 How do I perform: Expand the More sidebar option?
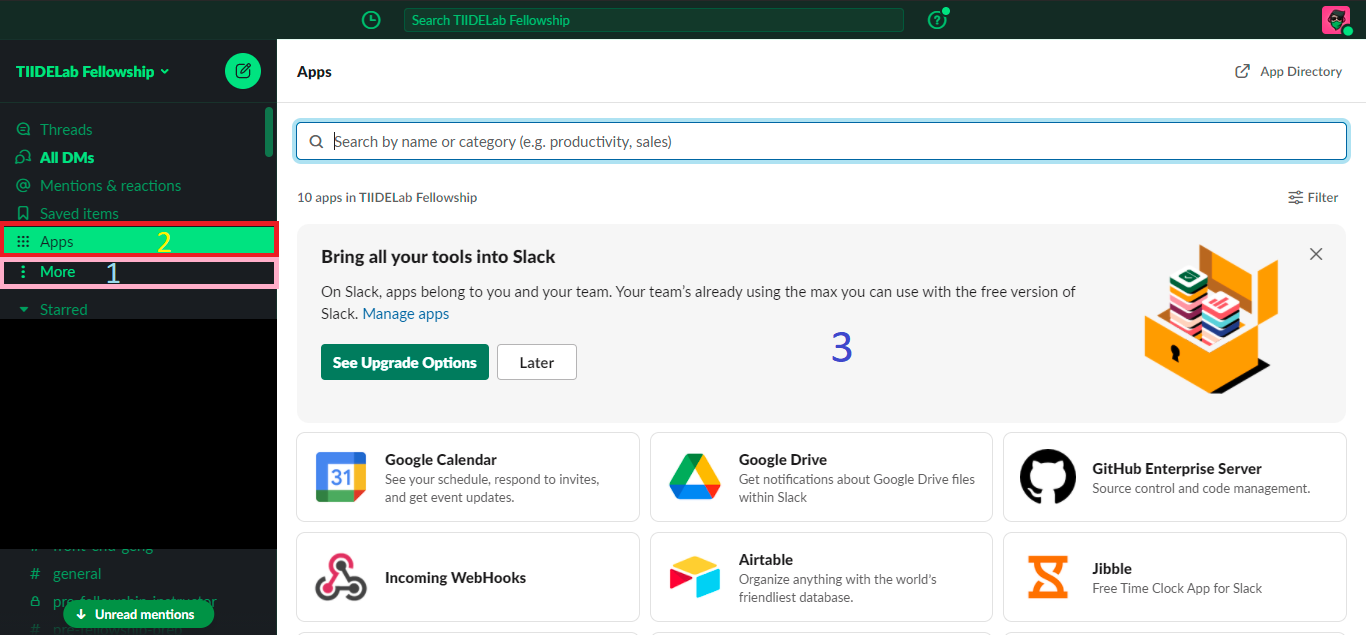pos(139,272)
